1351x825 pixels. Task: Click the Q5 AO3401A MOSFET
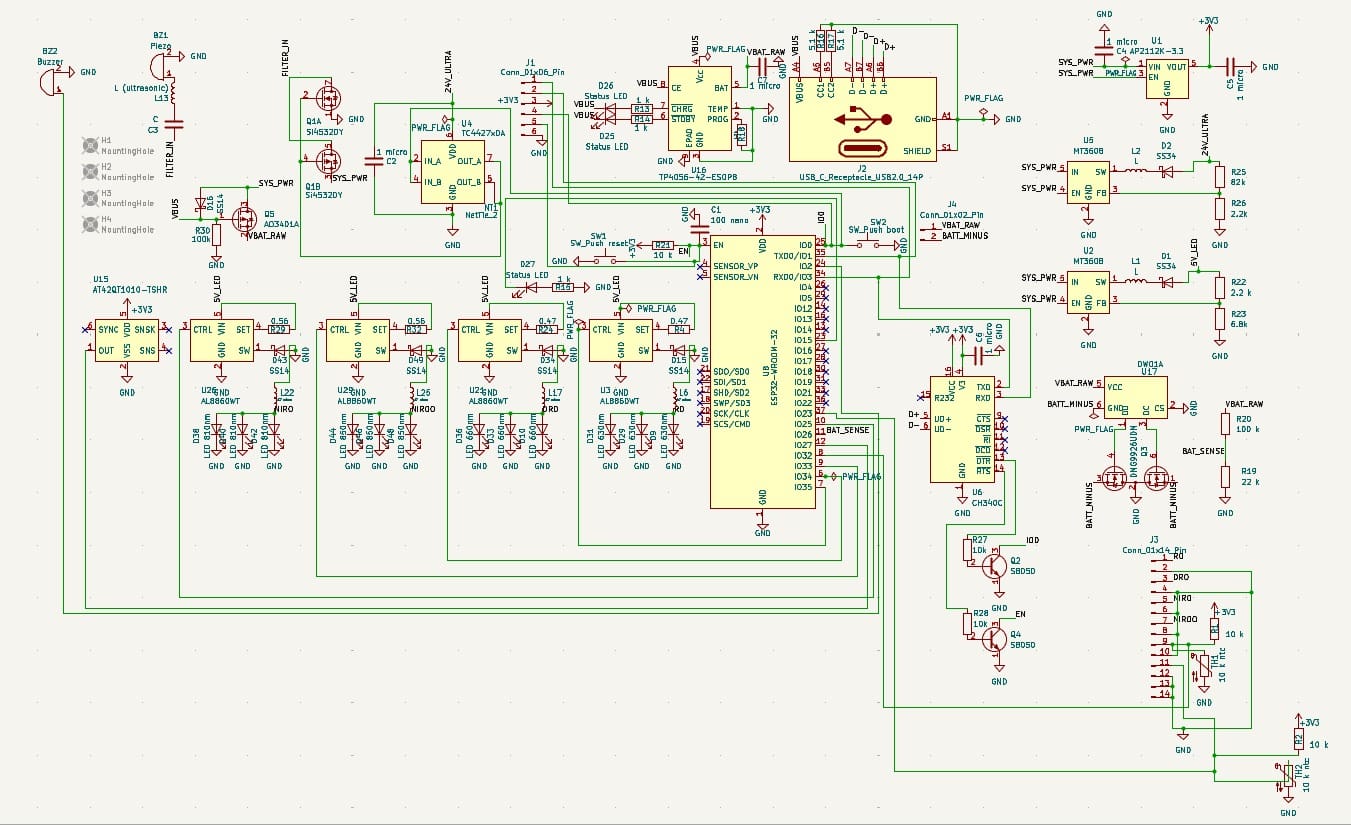[x=243, y=217]
